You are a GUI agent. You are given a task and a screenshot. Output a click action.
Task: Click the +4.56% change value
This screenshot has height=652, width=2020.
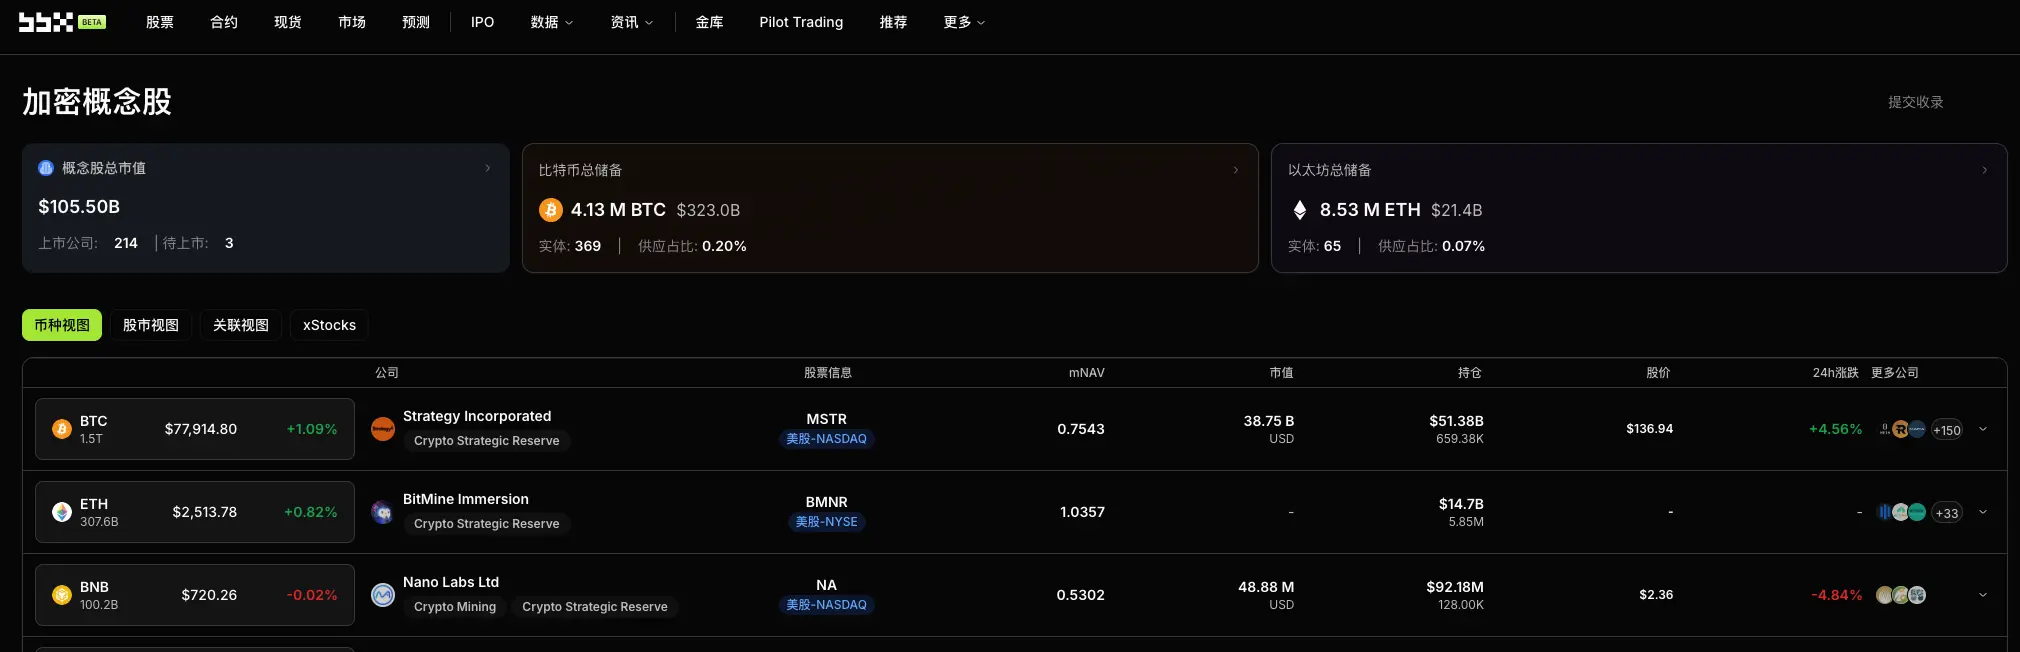[x=1836, y=429]
